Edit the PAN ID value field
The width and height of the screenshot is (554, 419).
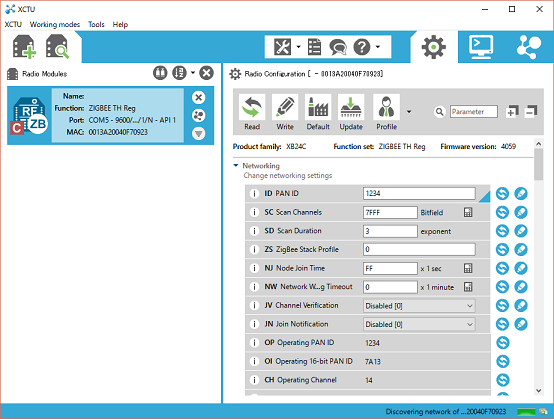click(x=419, y=193)
